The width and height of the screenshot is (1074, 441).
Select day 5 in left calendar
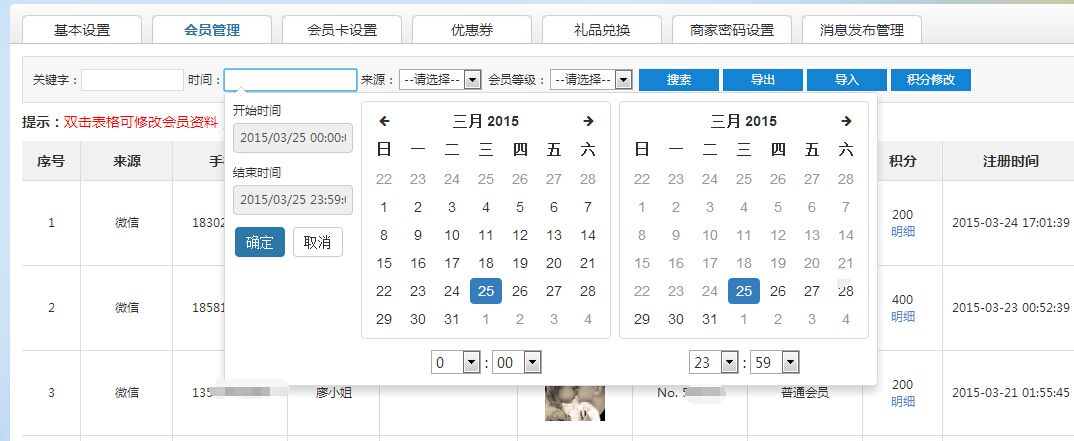(520, 207)
